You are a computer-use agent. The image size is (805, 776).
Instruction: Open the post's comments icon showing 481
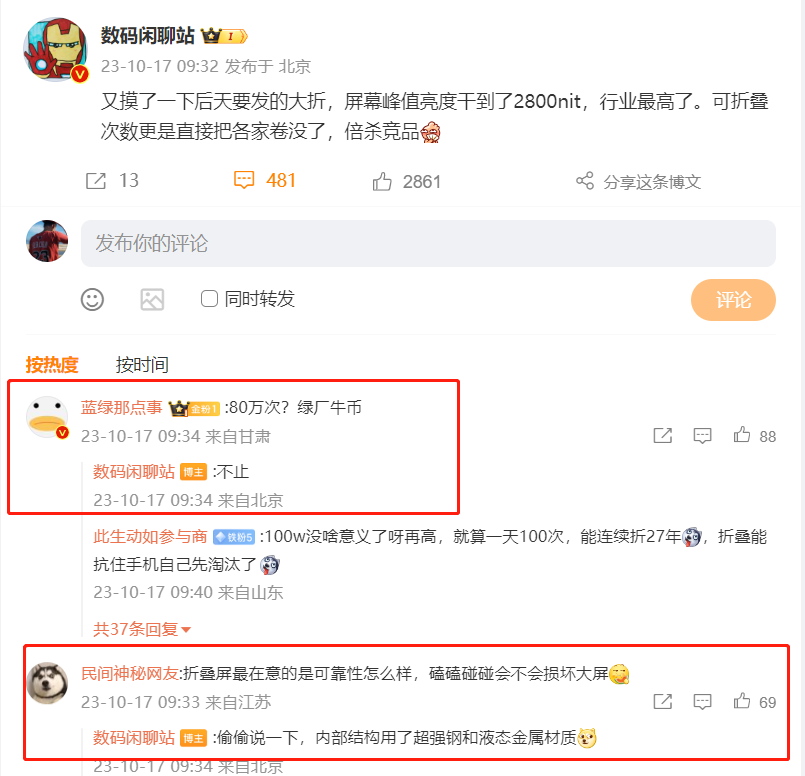tap(244, 180)
